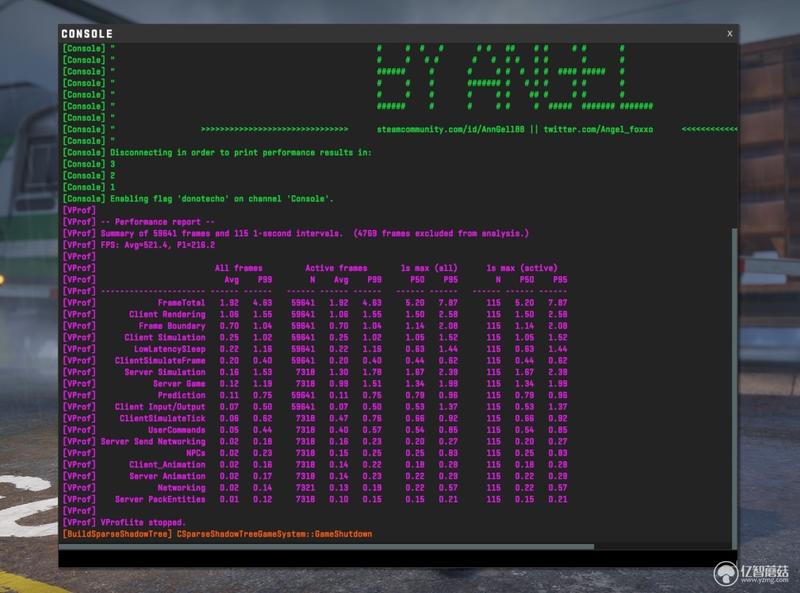Click the horizontal scrollbar at console bottom
Viewport: 800px width, 593px height.
click(327, 547)
